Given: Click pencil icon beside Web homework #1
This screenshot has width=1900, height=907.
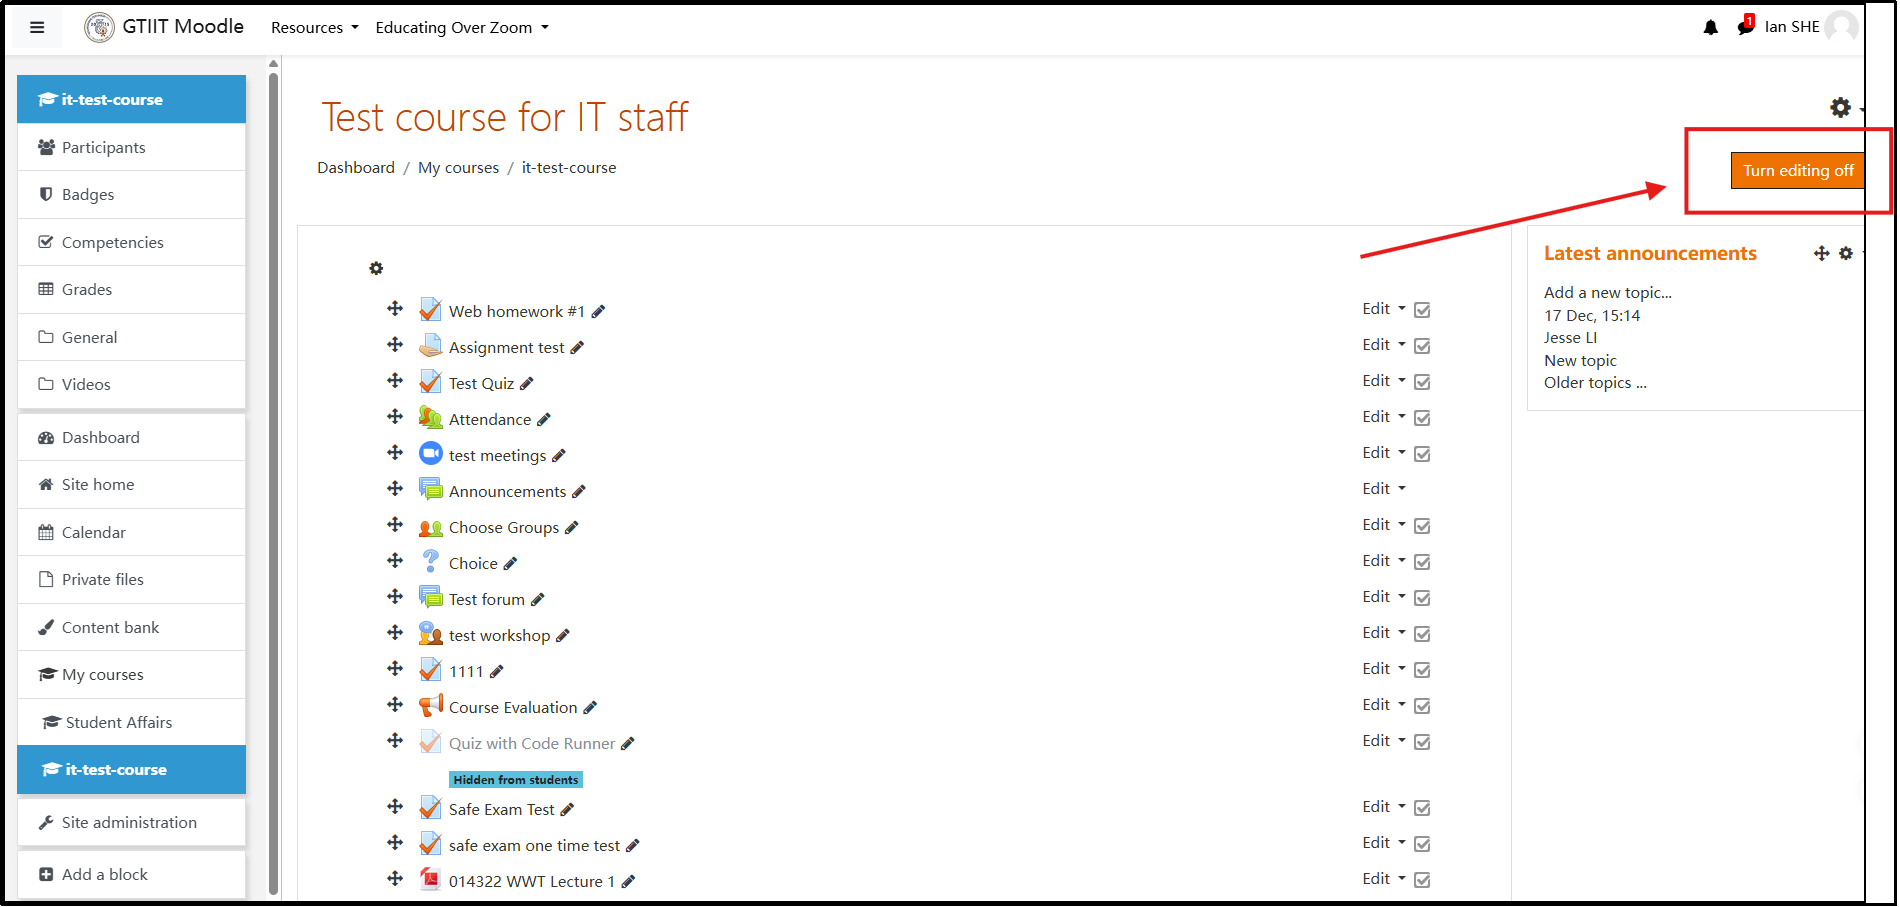Looking at the screenshot, I should coord(598,312).
